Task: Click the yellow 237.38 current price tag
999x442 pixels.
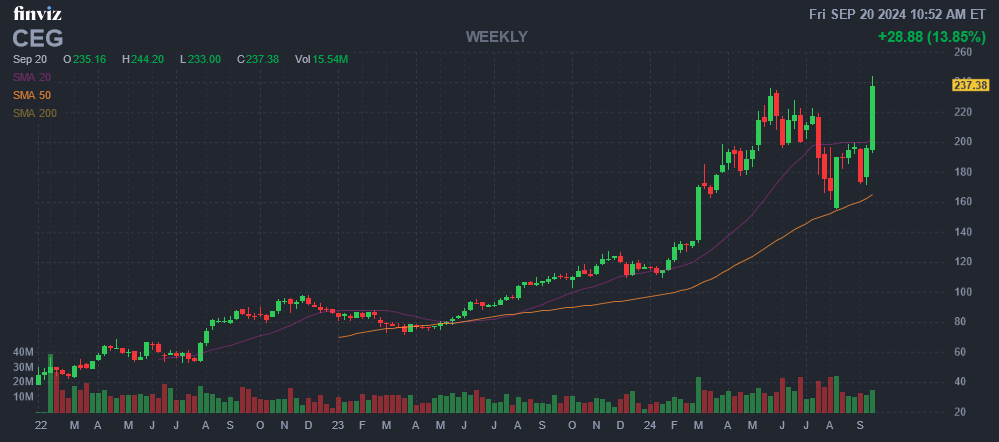Action: point(971,85)
